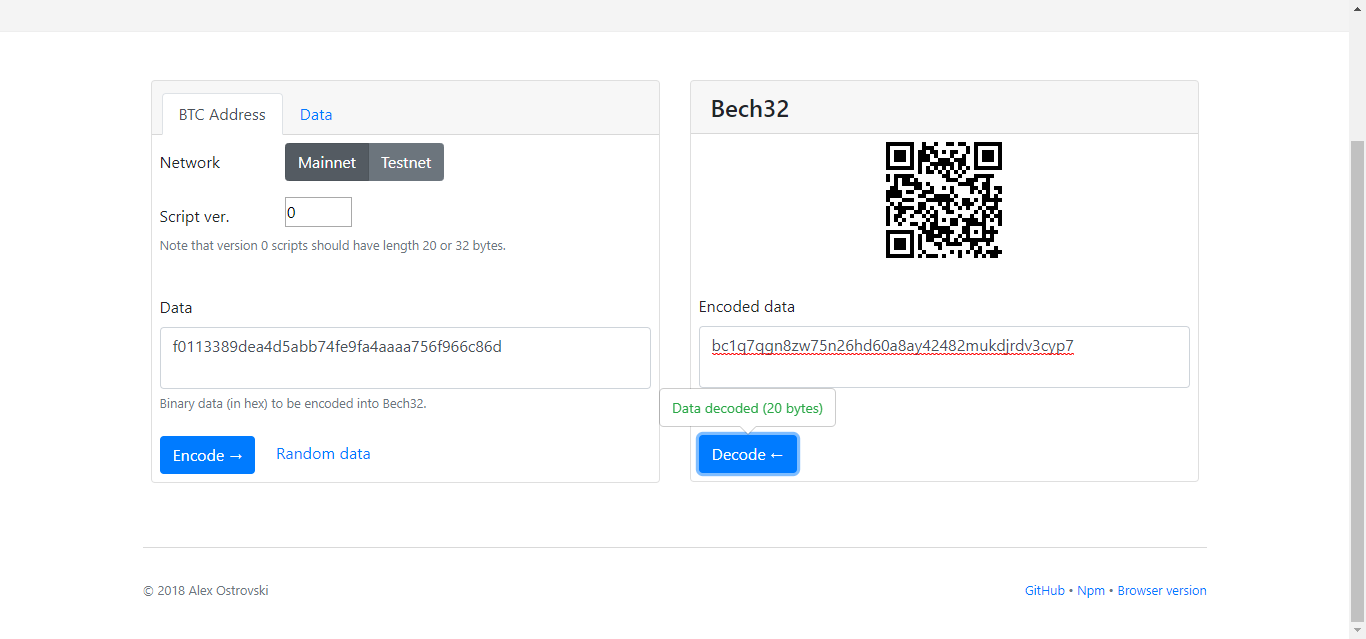Click the Script ver. number field

point(318,212)
